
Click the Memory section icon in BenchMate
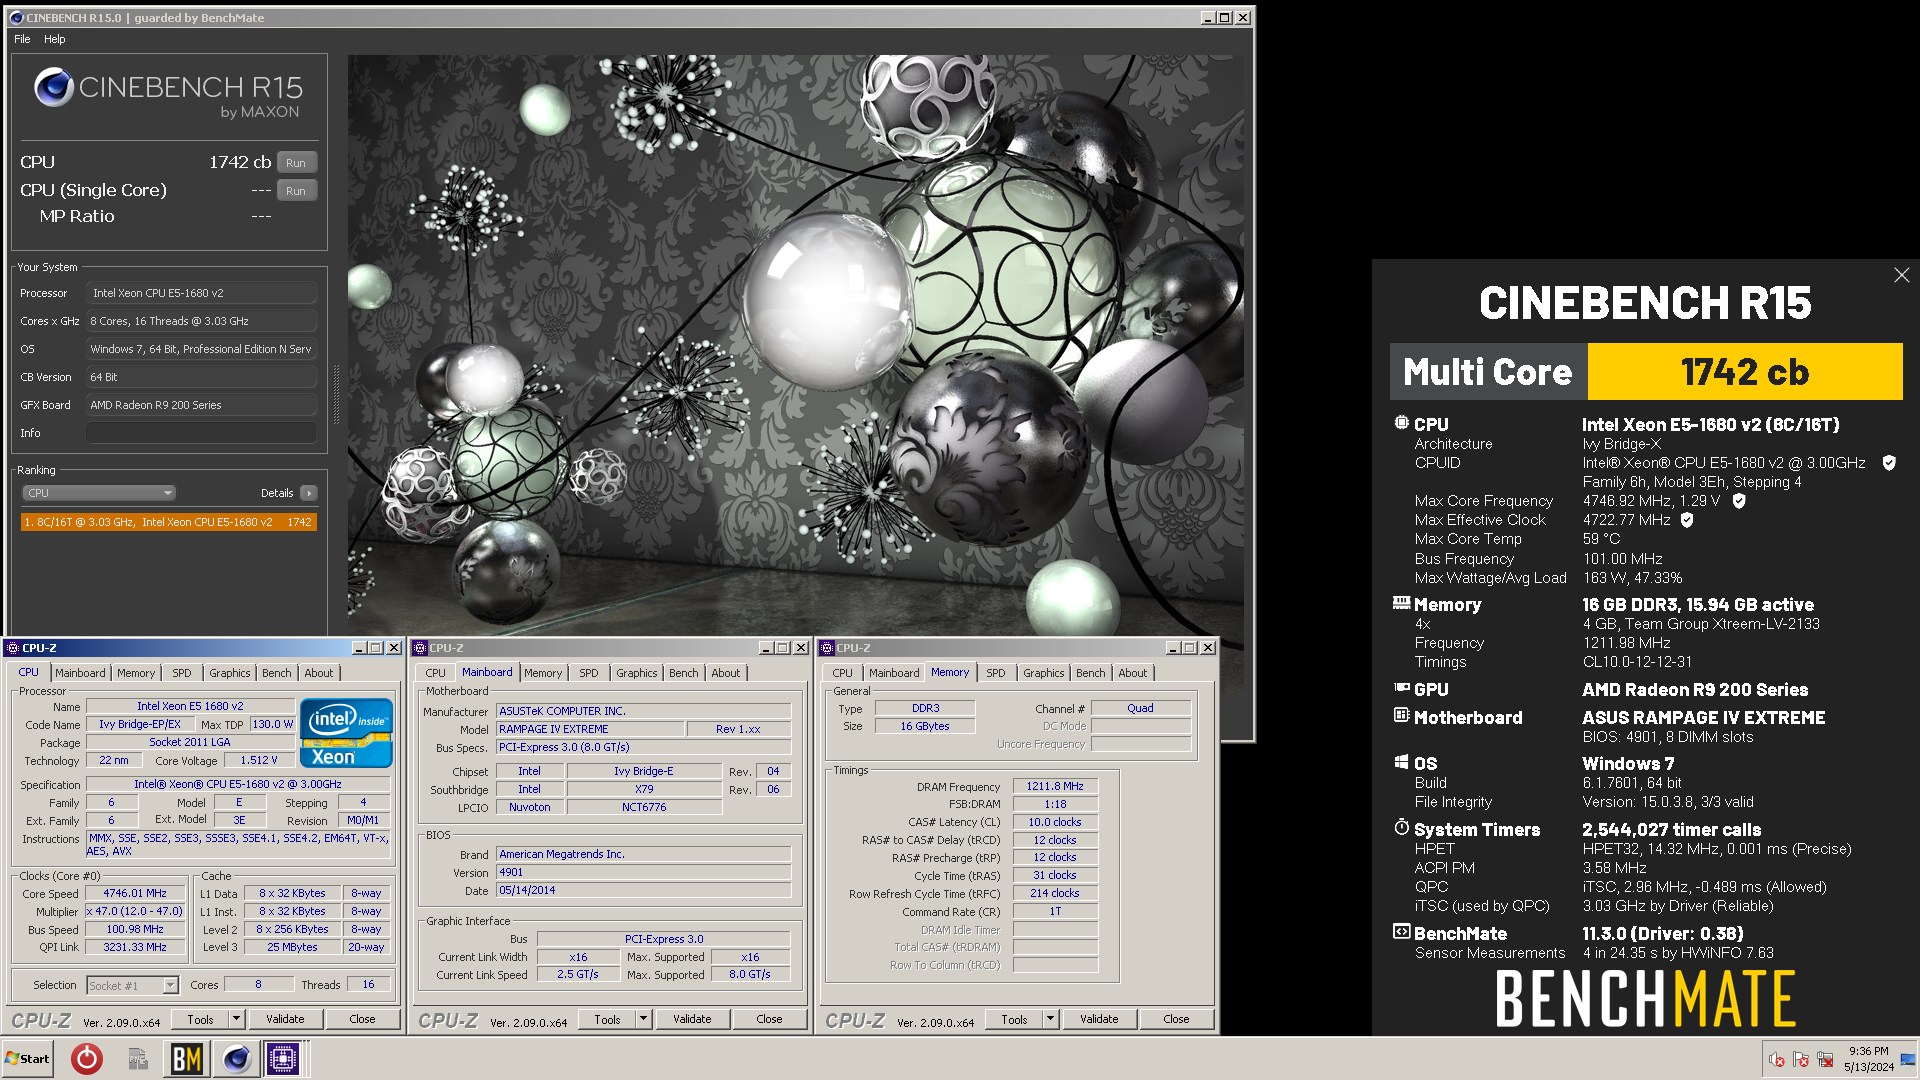coord(1401,603)
